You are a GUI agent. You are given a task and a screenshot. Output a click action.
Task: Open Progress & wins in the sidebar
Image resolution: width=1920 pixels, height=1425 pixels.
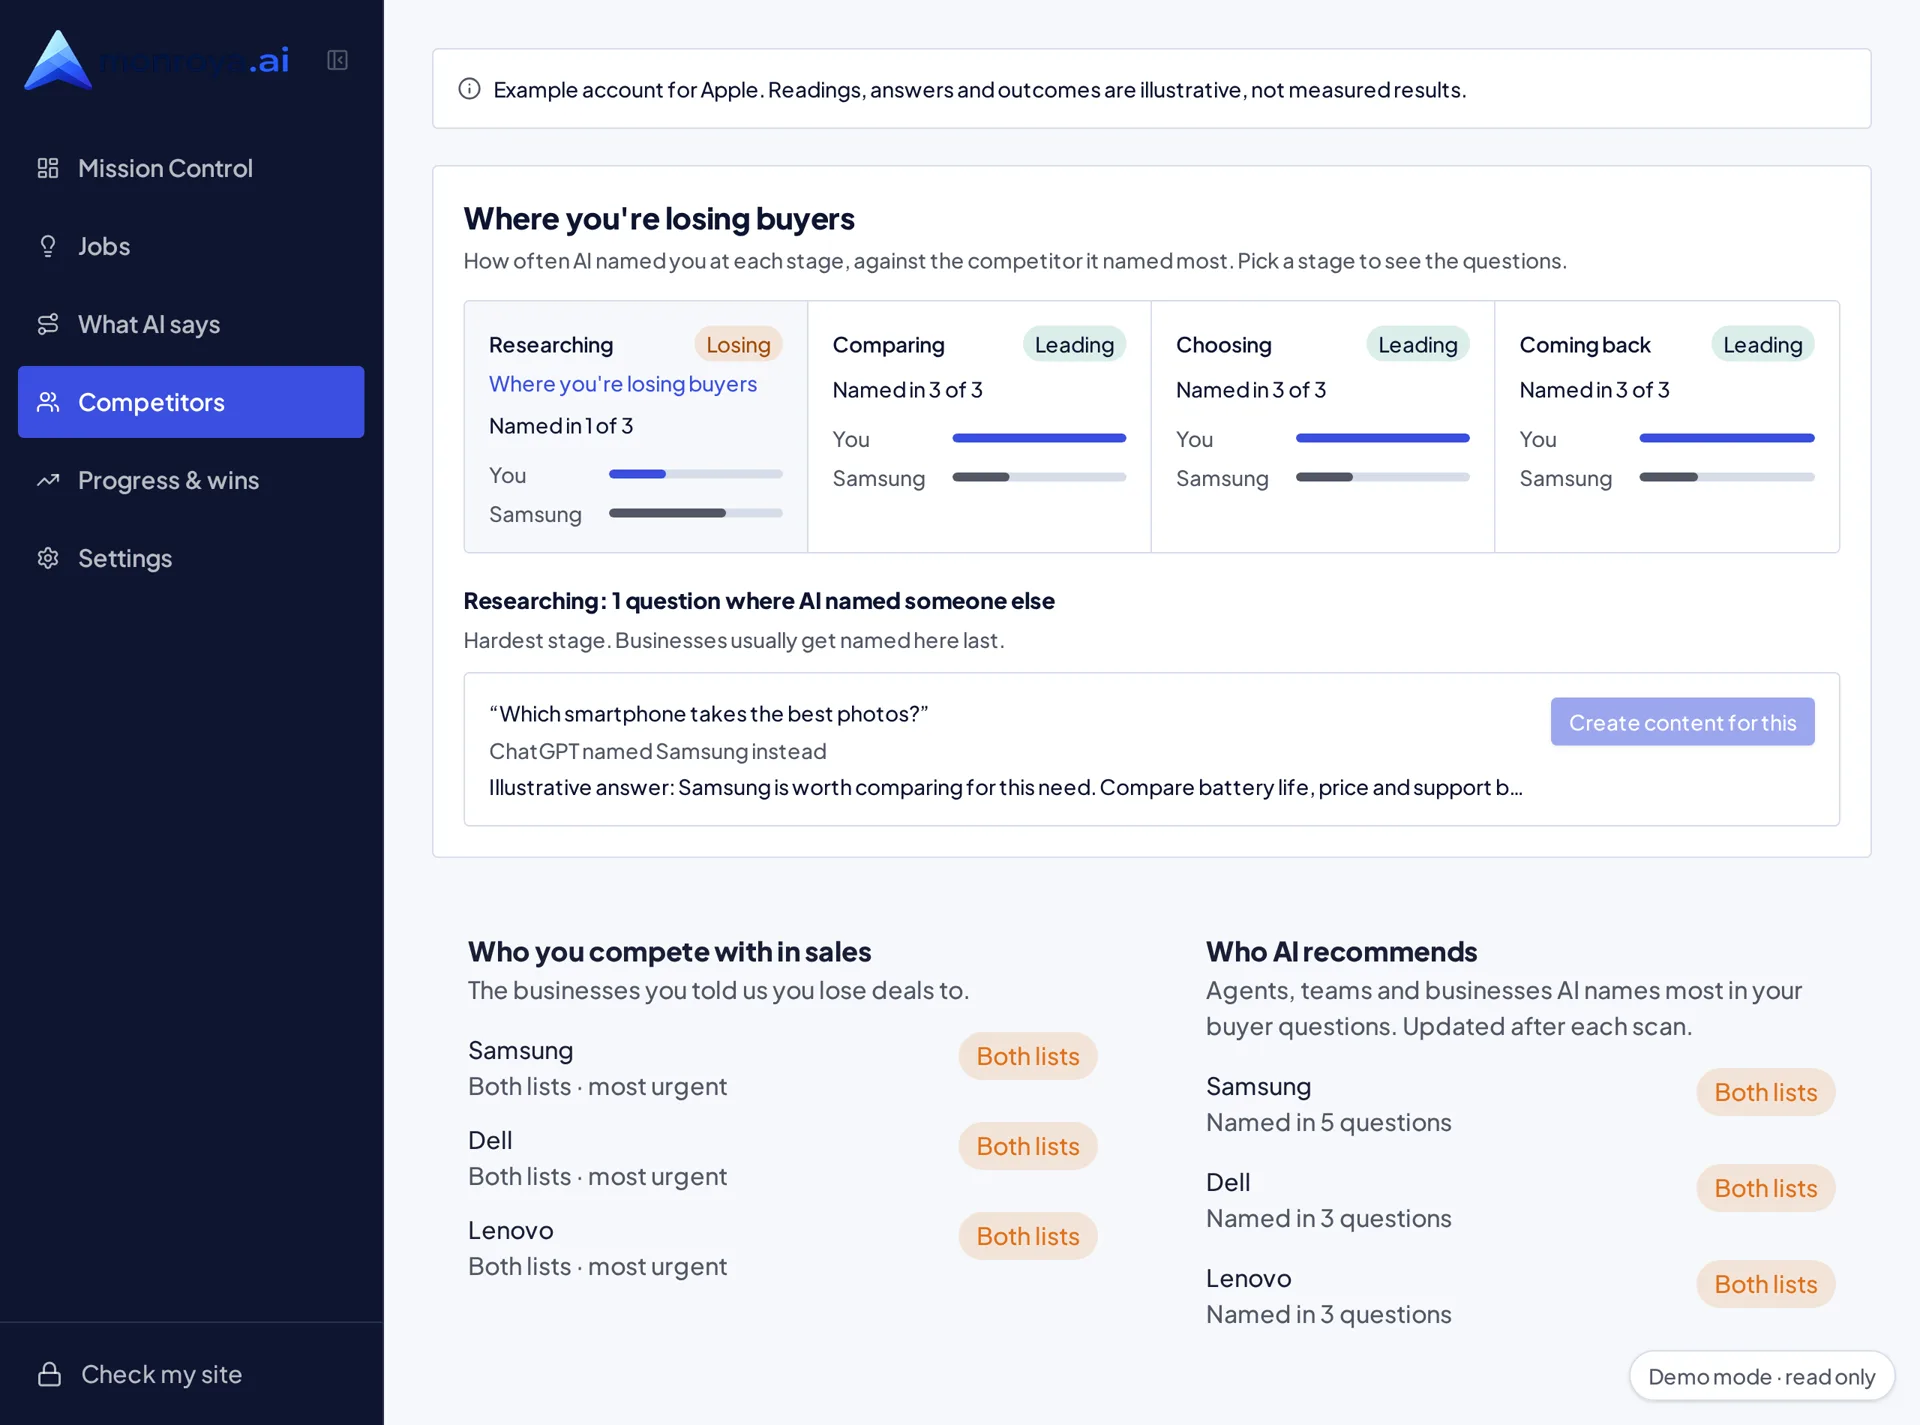(x=191, y=480)
